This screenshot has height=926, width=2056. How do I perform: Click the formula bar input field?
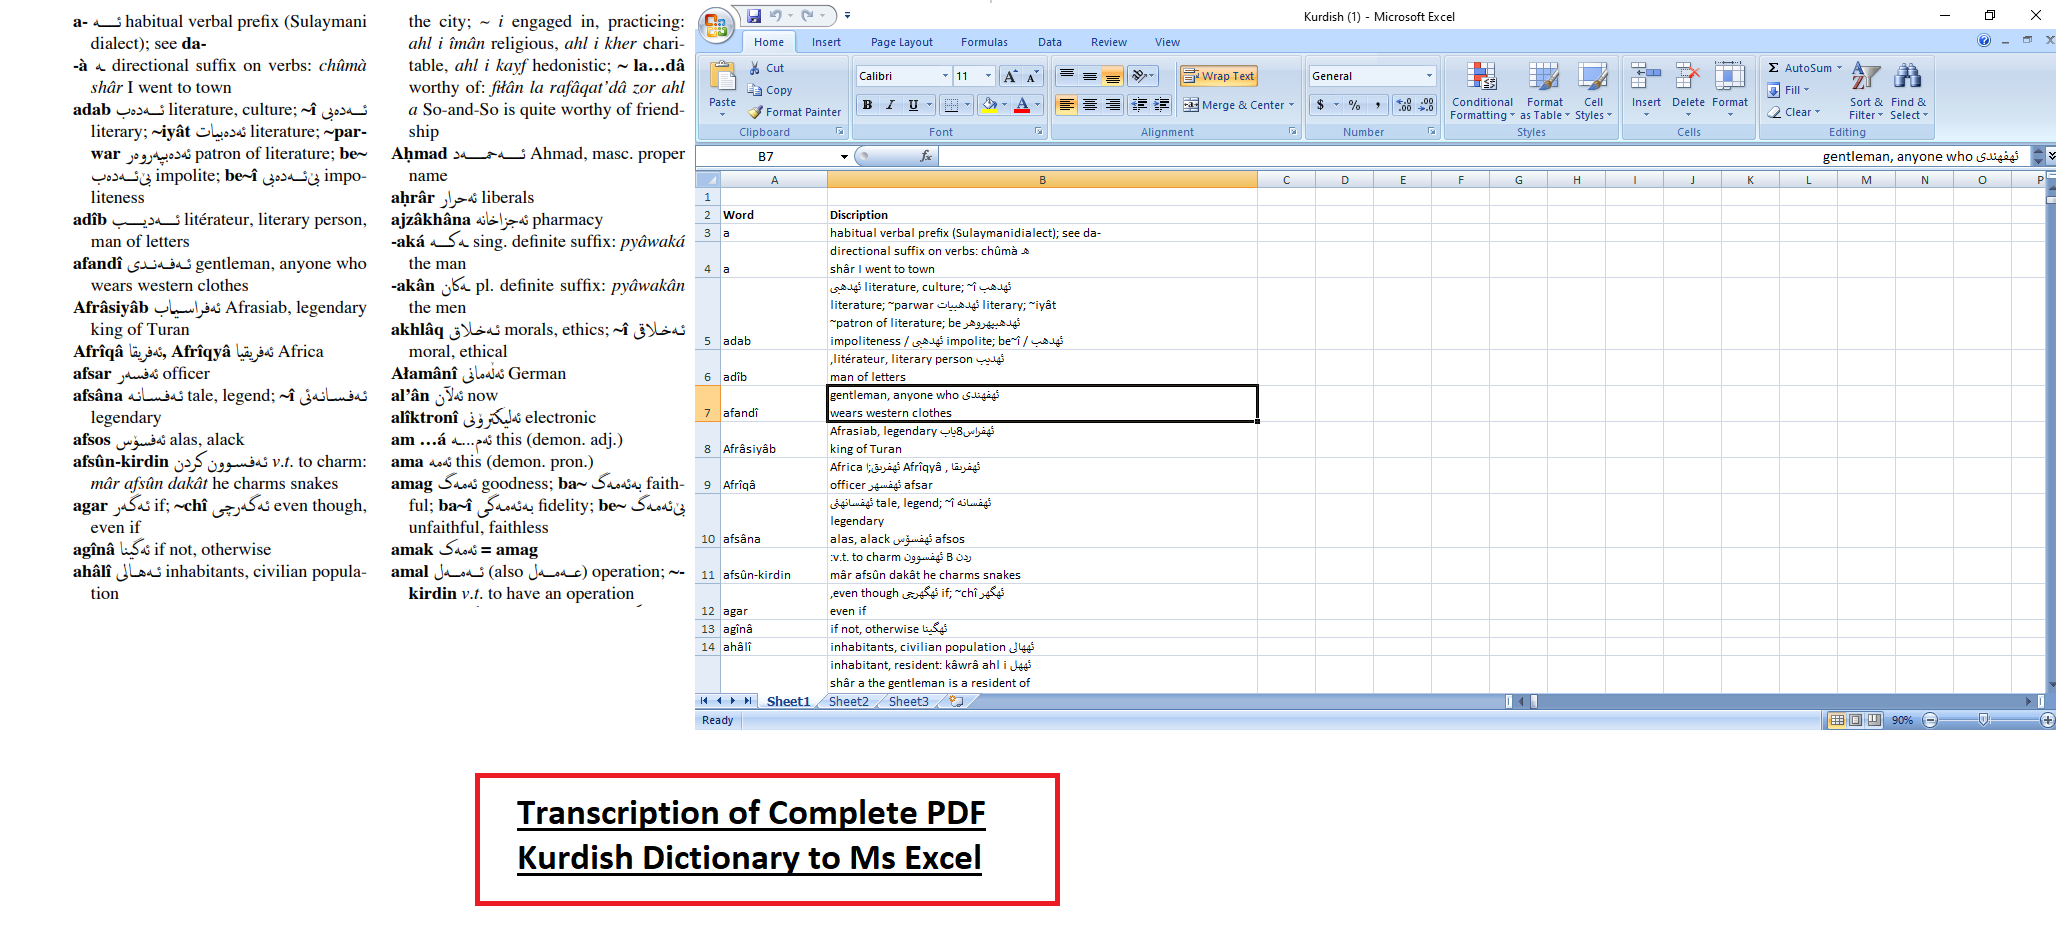coord(1485,156)
